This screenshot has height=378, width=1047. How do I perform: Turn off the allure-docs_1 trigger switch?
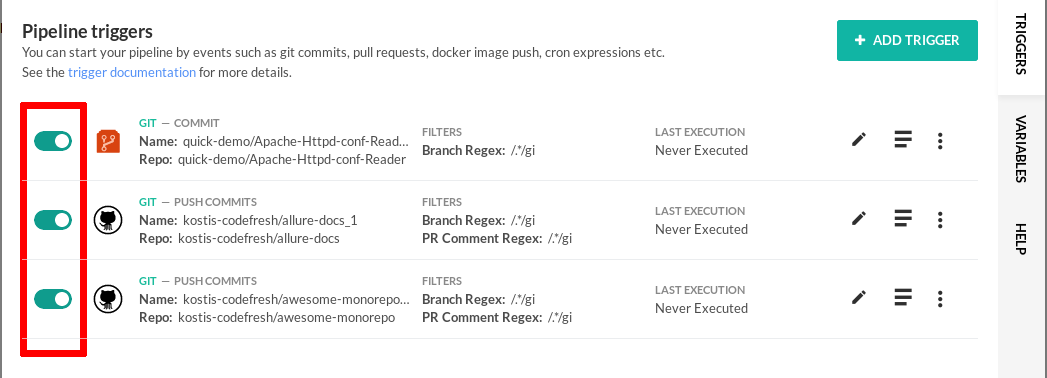[53, 220]
